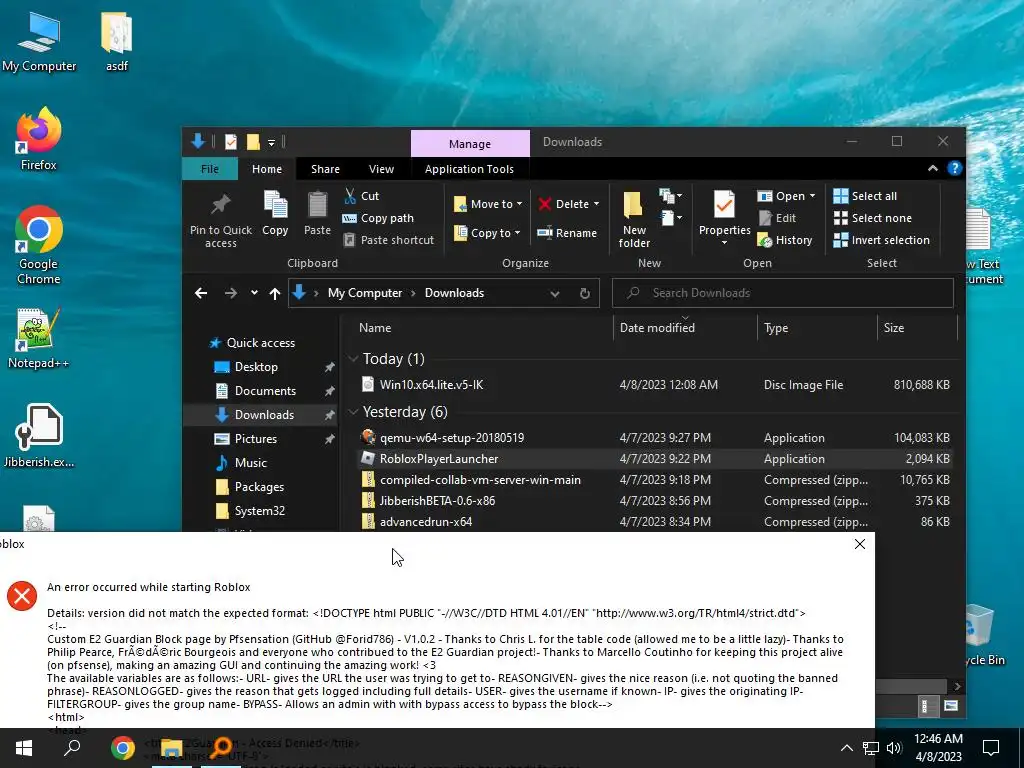Collapse the Yesterday (6) group
The image size is (1024, 768).
353,411
